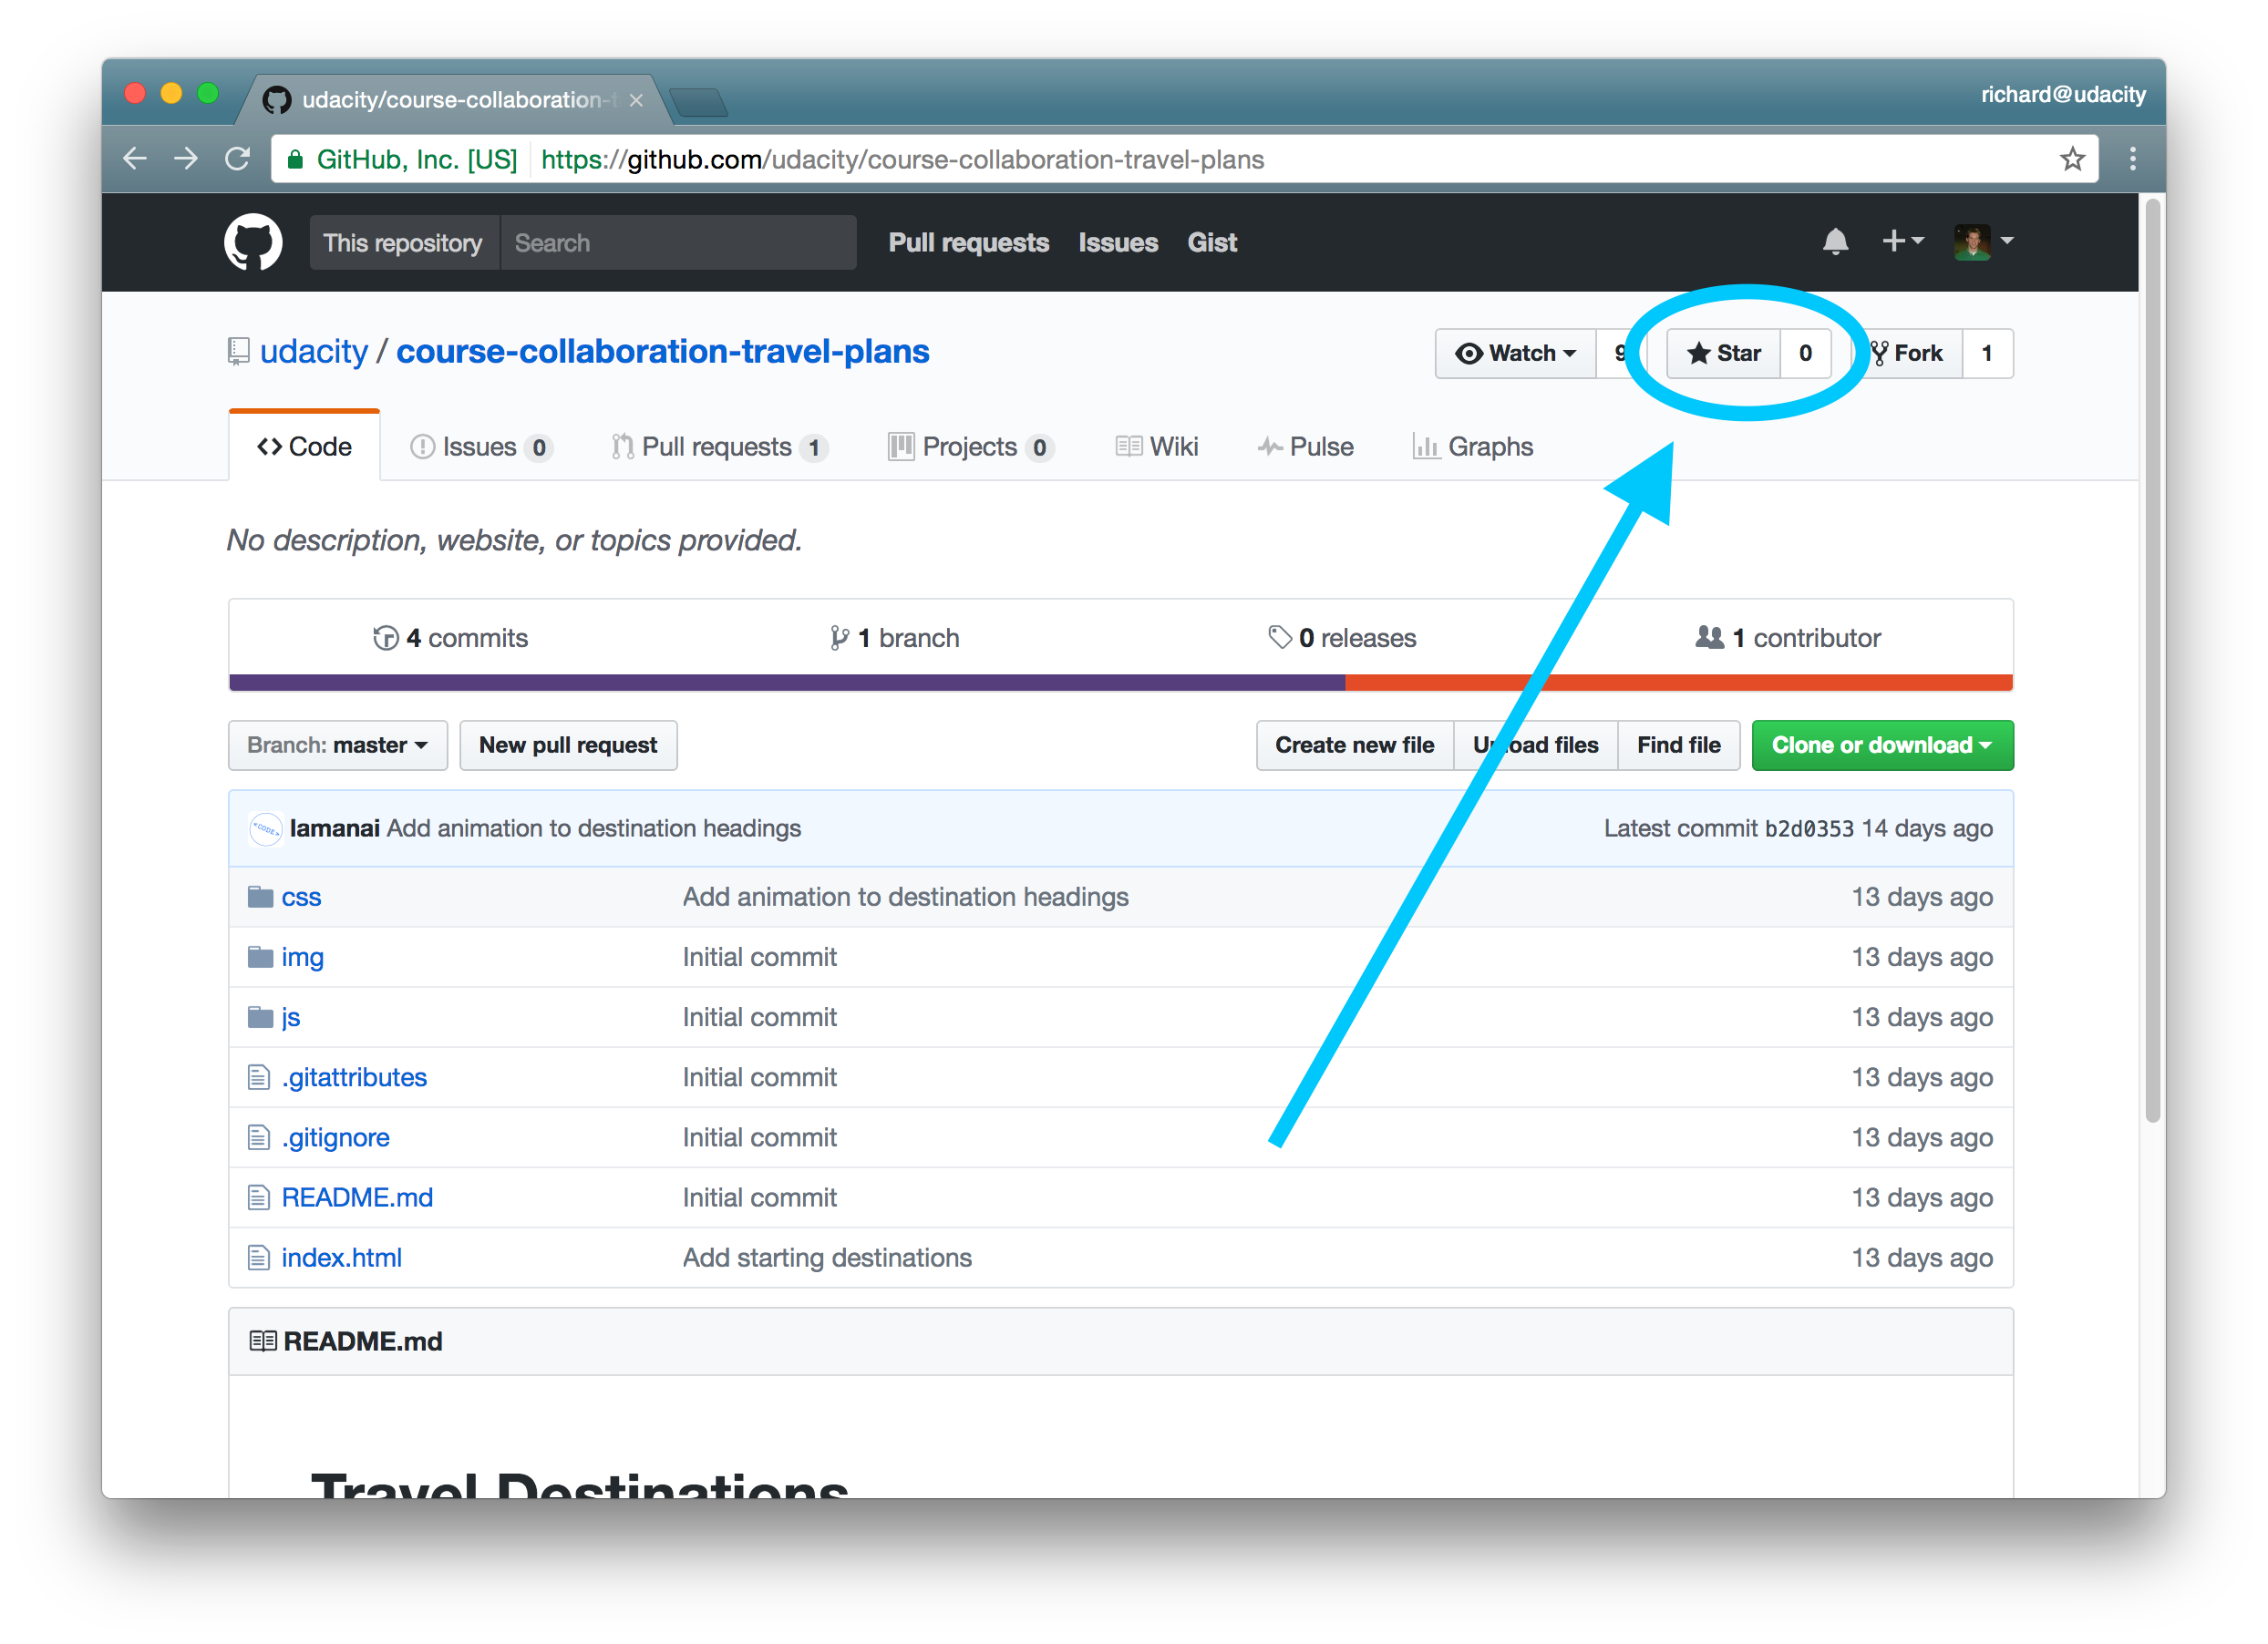Click the browser back arrow
2268x1644 pixels.
point(135,158)
